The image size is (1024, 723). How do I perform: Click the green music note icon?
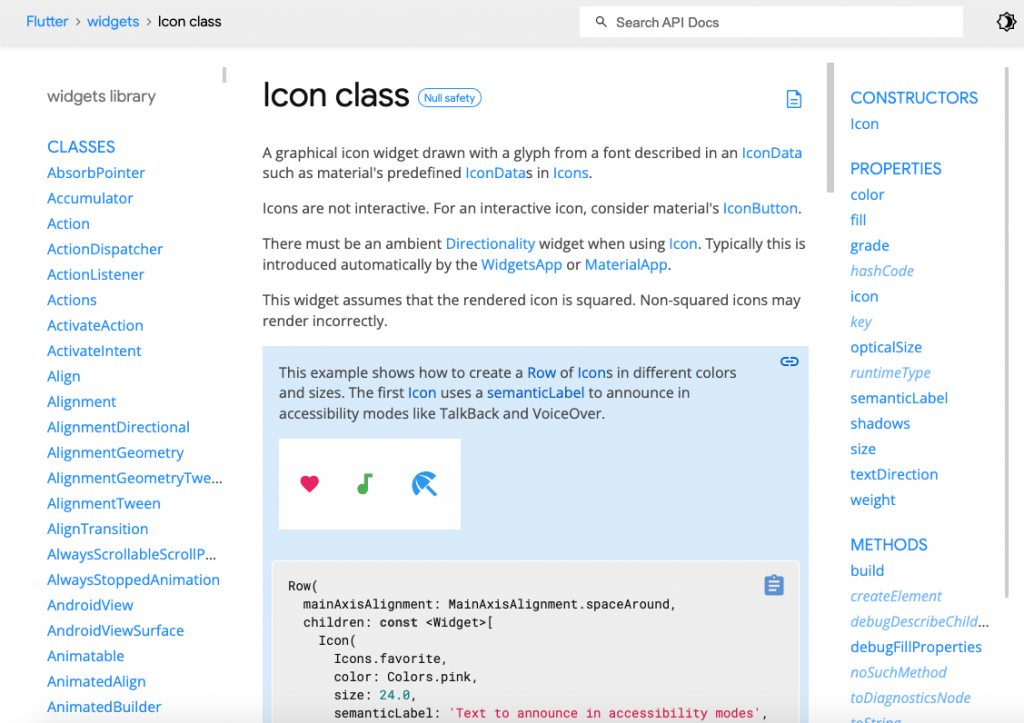pos(365,483)
